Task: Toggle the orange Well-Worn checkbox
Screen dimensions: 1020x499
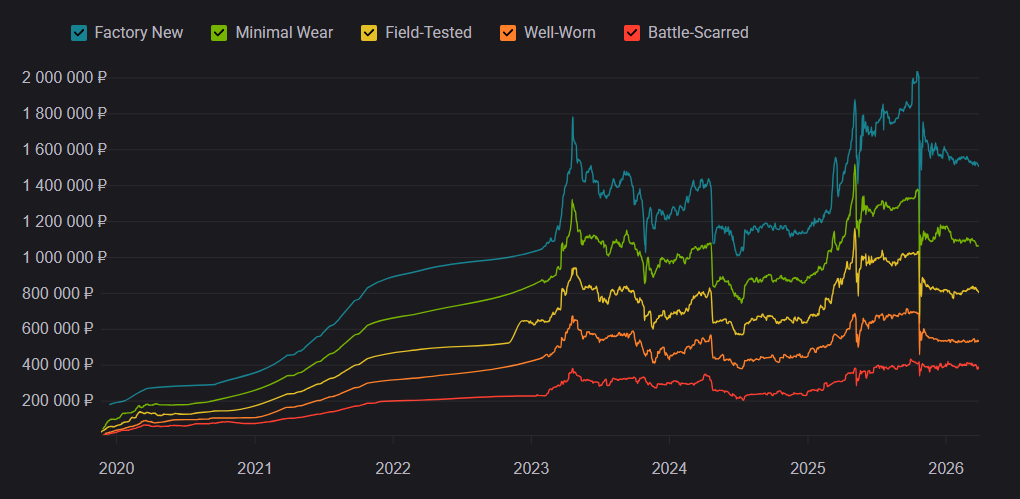Action: pyautogui.click(x=508, y=33)
